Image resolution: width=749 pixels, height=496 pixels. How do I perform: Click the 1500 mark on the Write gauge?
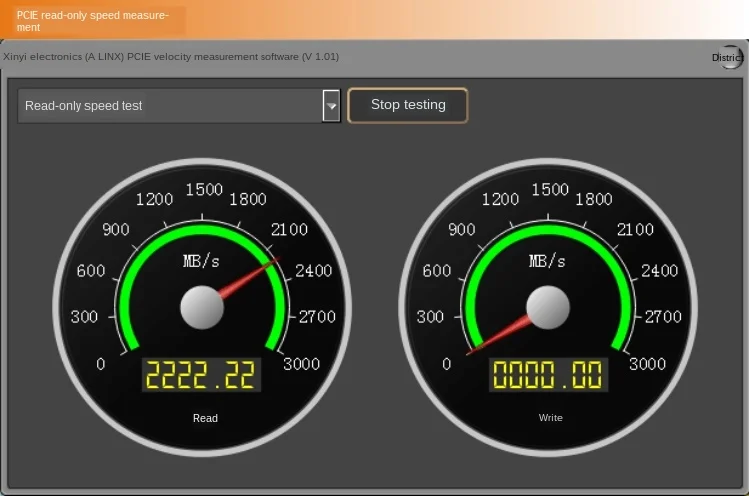click(x=550, y=189)
